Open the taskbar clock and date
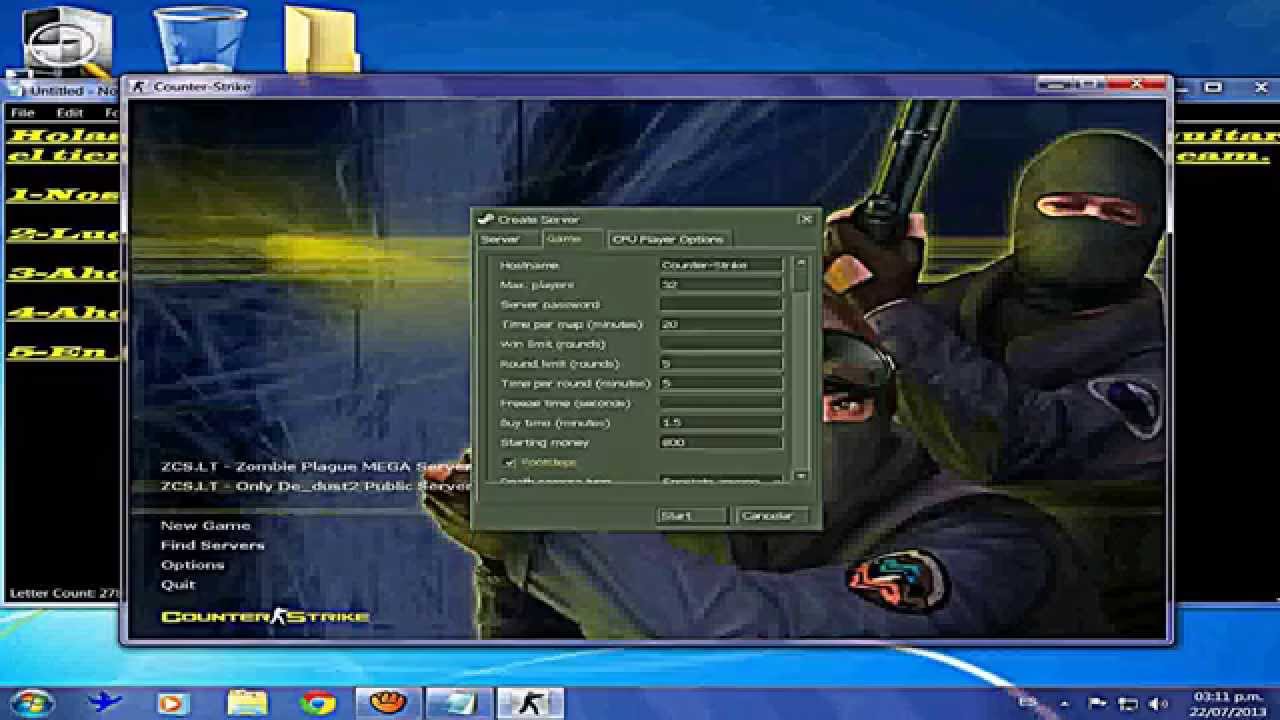 pyautogui.click(x=1229, y=703)
